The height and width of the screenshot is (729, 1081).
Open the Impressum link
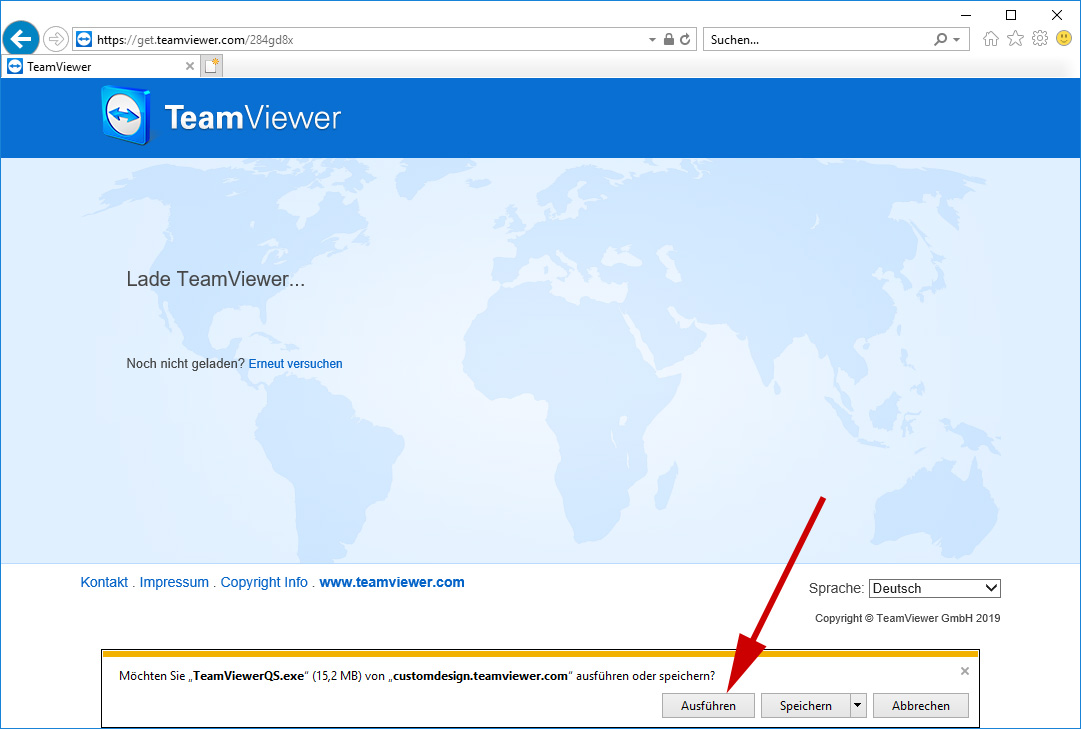pyautogui.click(x=174, y=582)
